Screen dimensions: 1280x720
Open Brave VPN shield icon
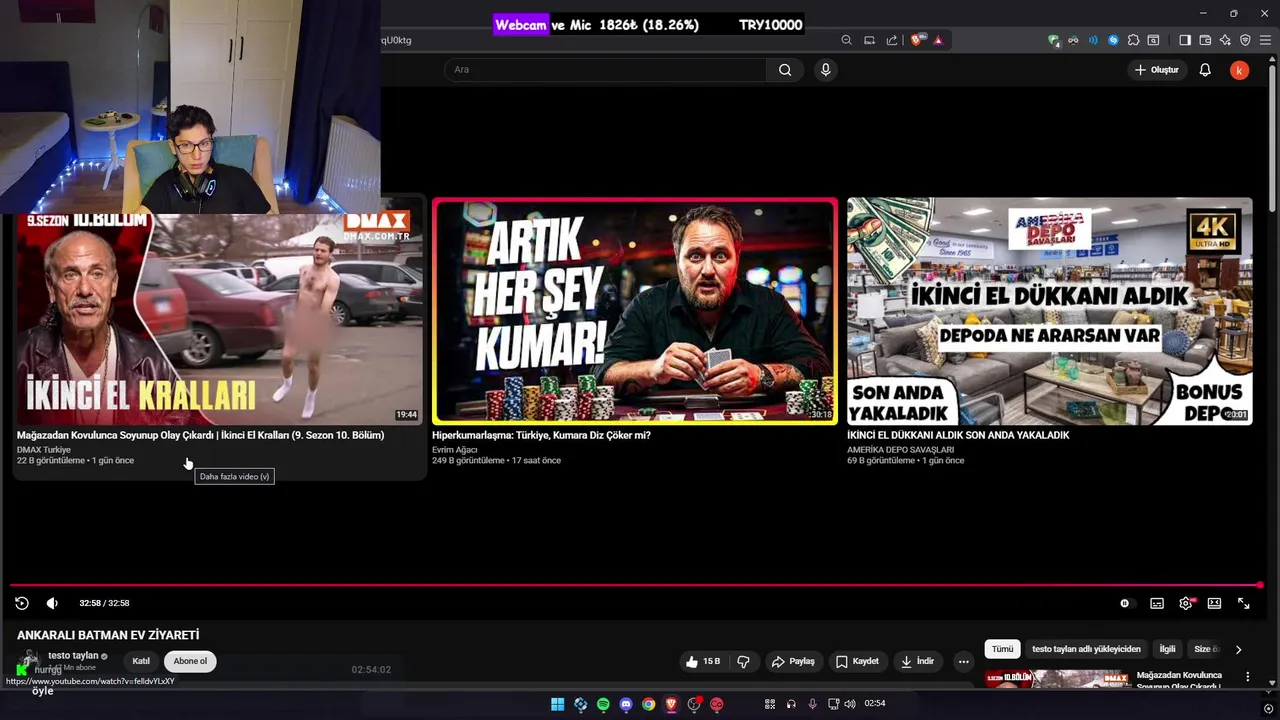pos(1245,40)
